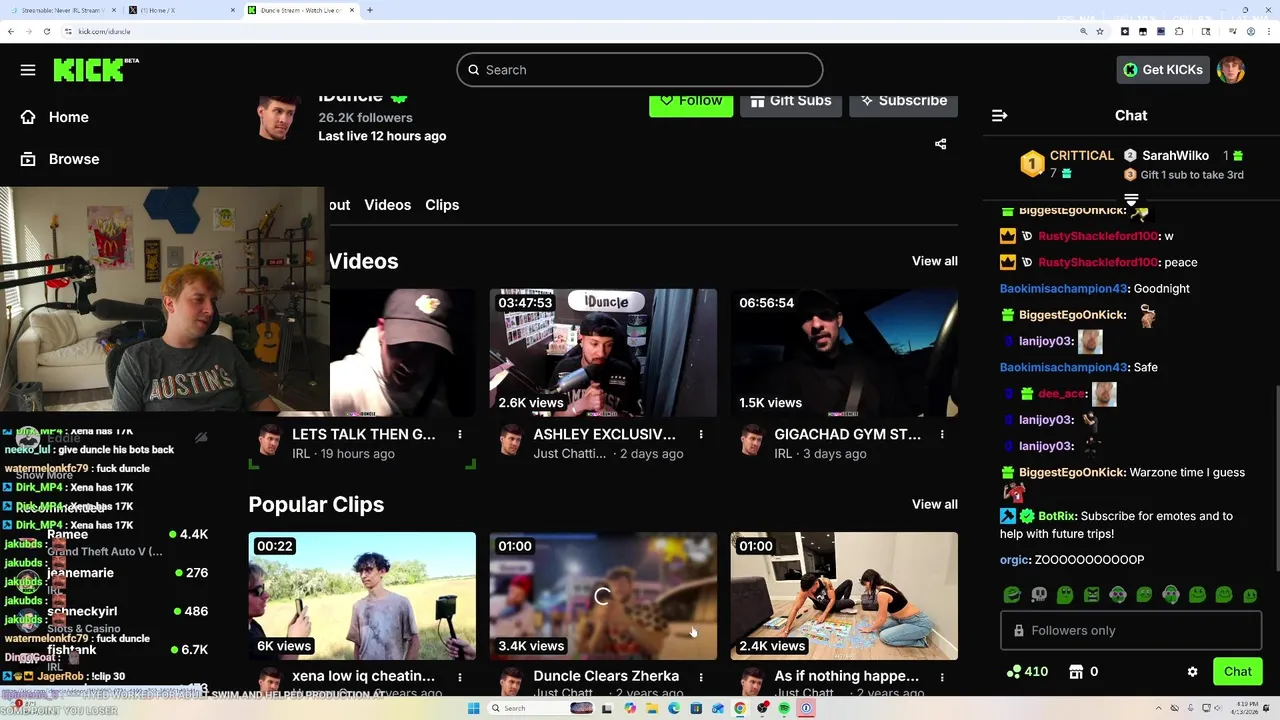Switch to the Videos tab
This screenshot has width=1280, height=720.
click(x=387, y=205)
